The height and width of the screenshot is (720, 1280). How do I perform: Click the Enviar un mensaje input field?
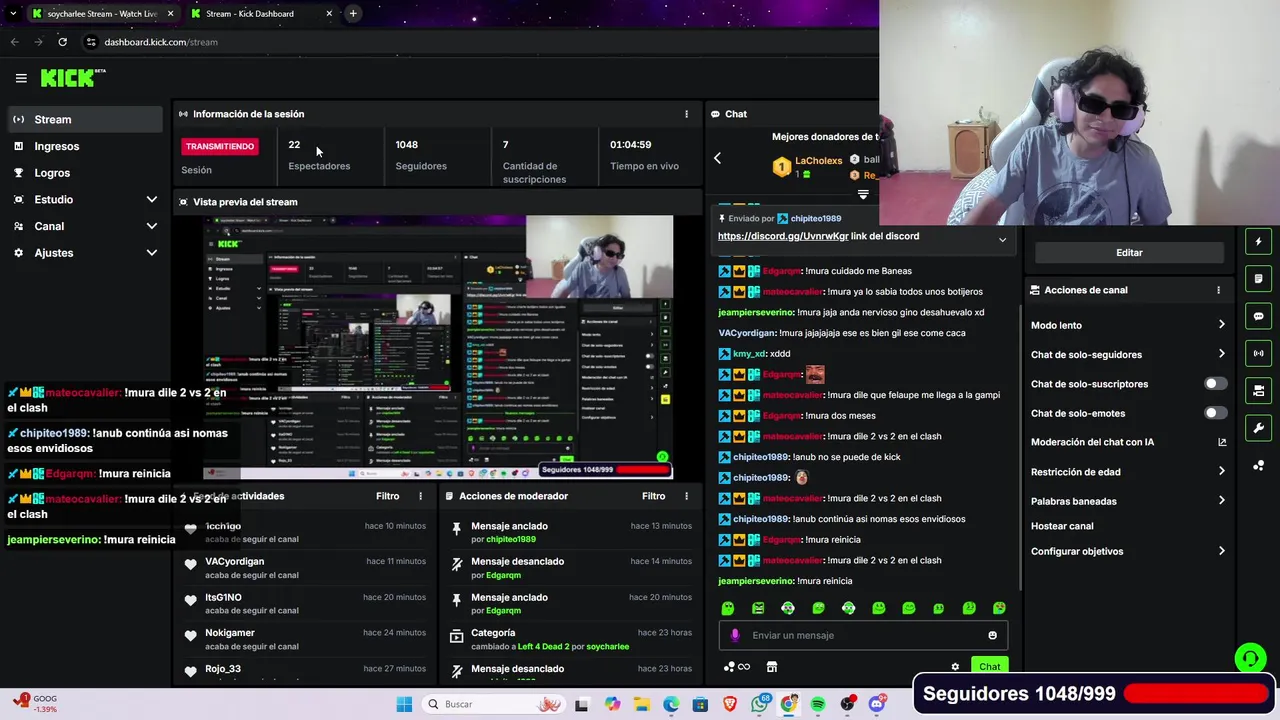[x=863, y=635]
